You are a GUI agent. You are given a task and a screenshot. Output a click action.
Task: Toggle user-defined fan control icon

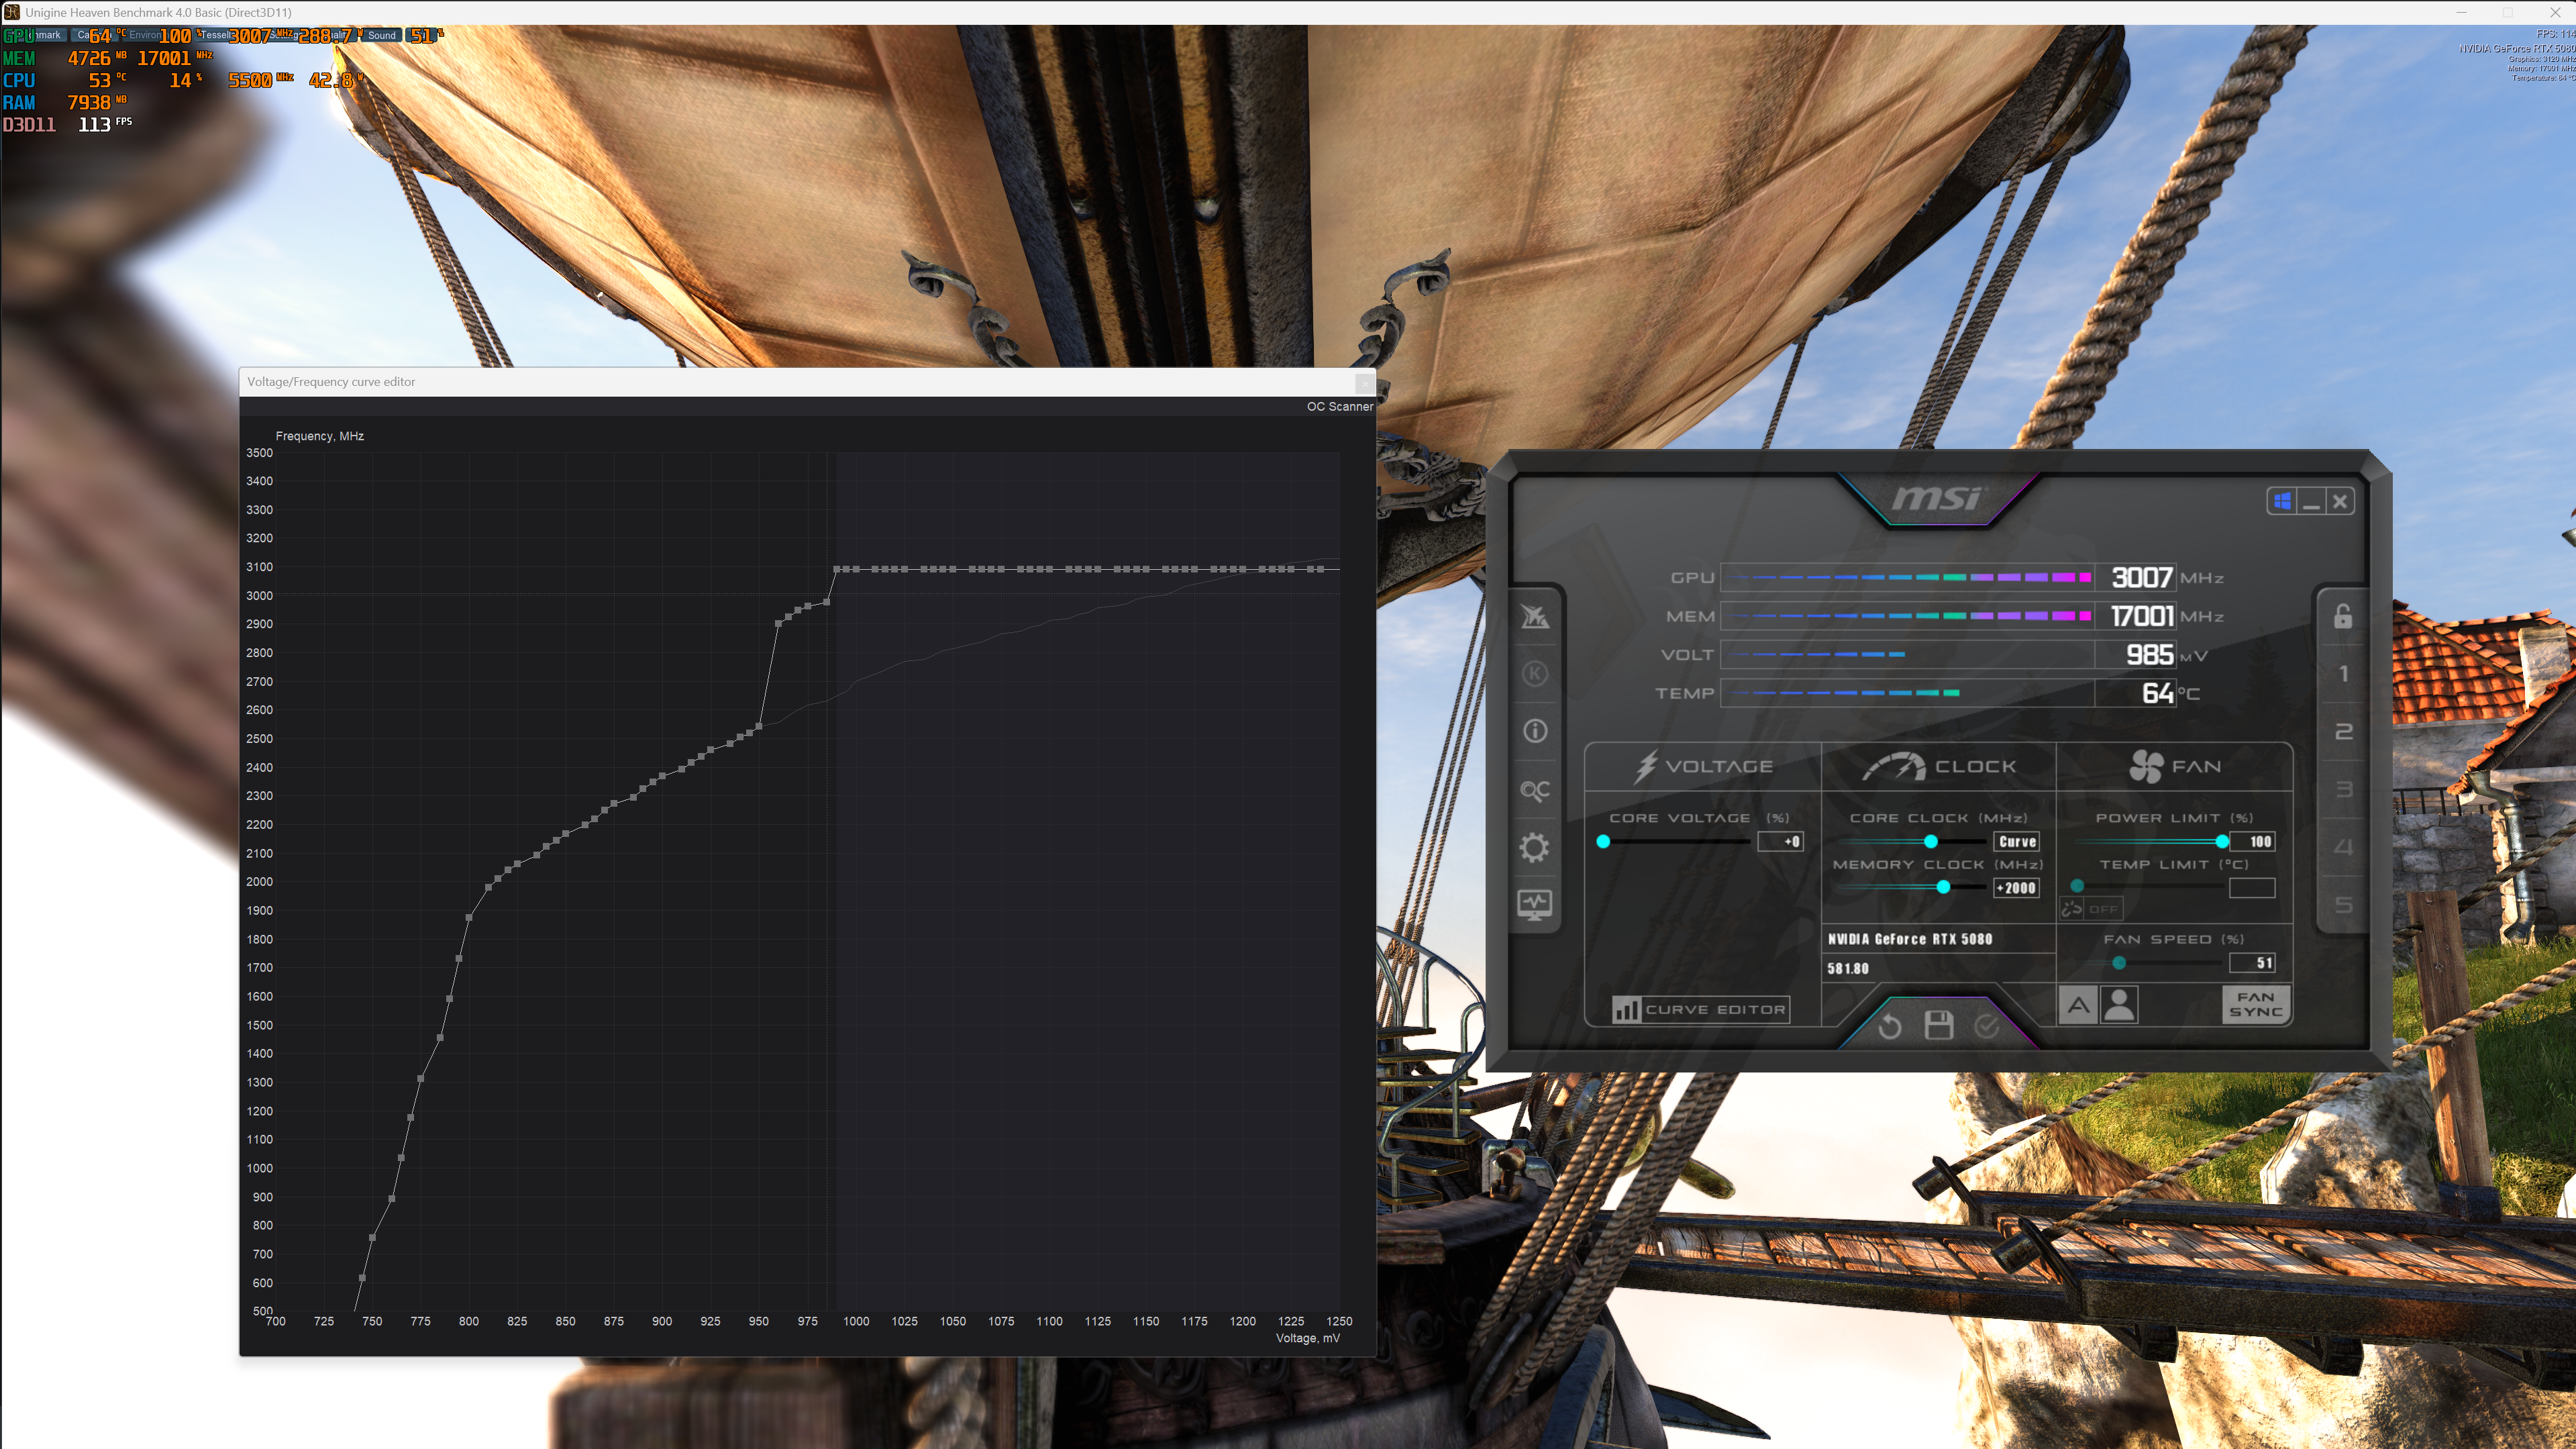[x=2119, y=1005]
